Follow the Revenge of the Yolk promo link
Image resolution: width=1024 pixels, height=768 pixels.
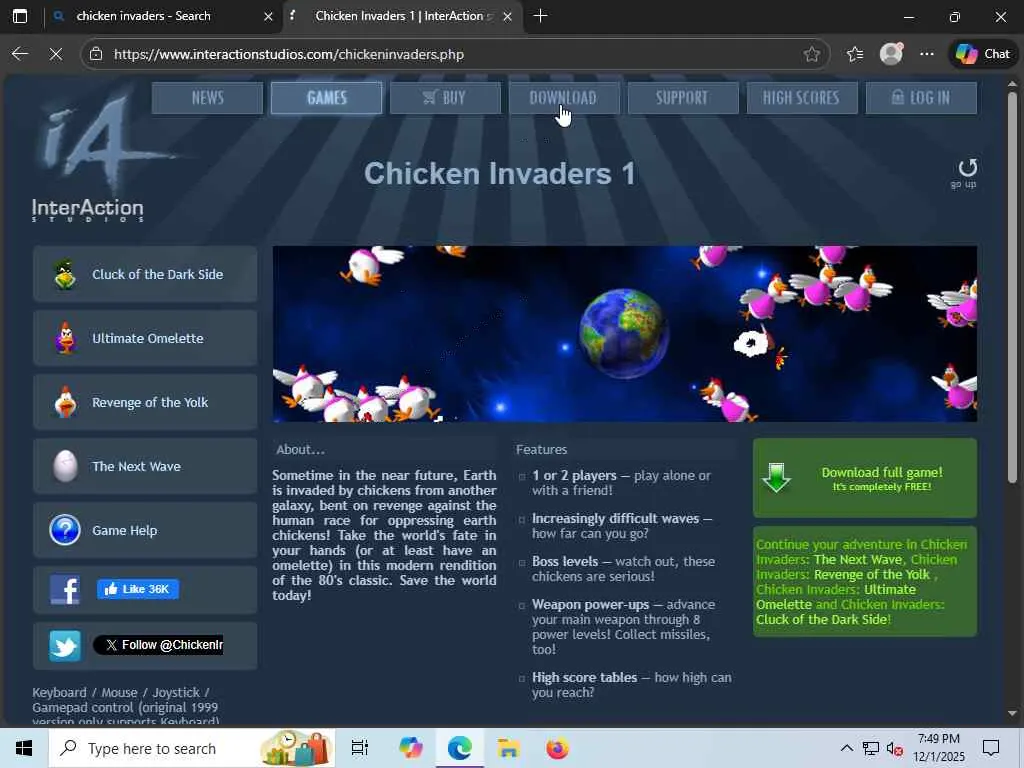[x=871, y=575]
